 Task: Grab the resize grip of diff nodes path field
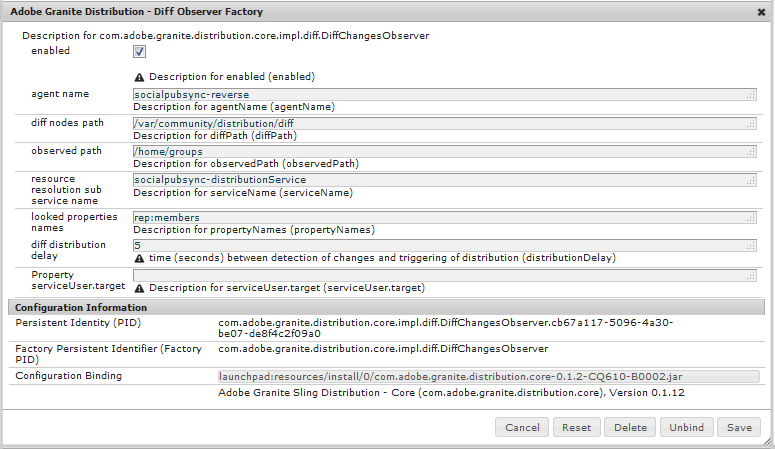(x=751, y=125)
